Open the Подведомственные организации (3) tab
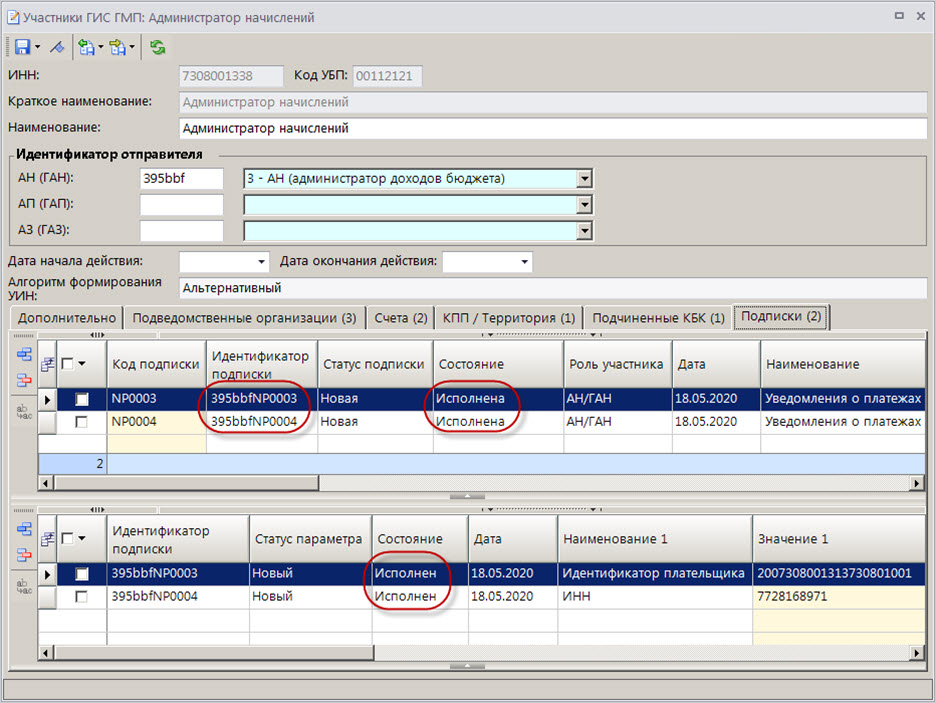 tap(244, 318)
